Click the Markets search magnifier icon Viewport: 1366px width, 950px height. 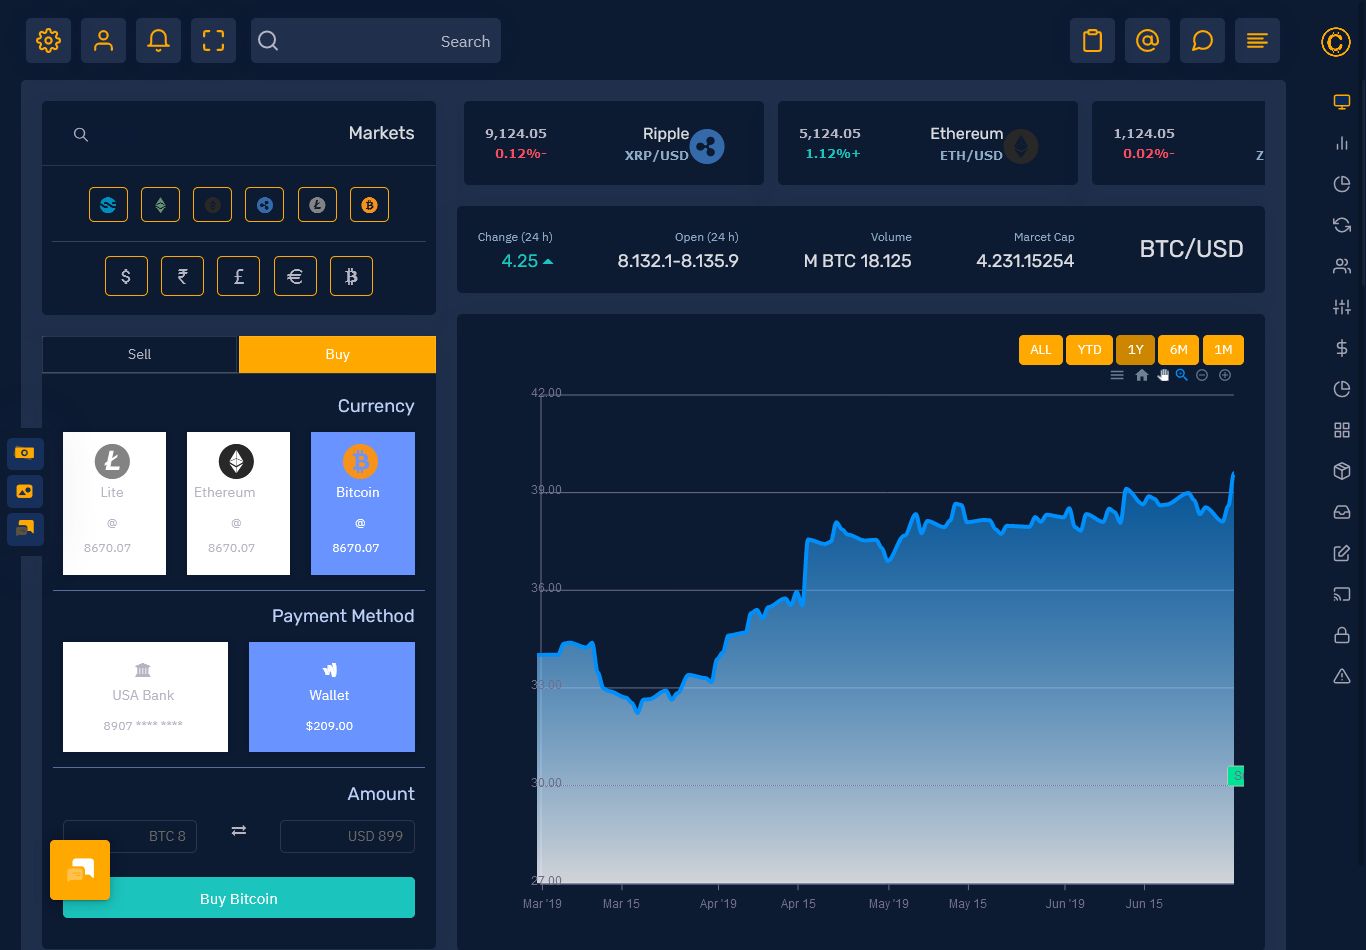[x=81, y=134]
